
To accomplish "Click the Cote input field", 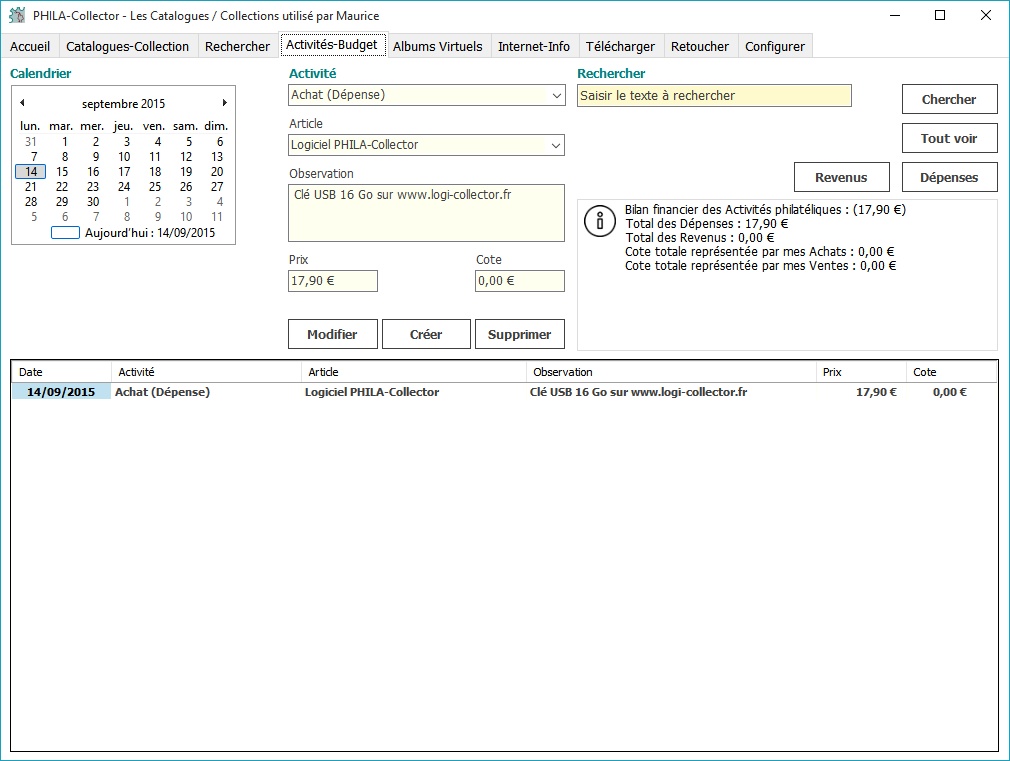I will click(520, 281).
